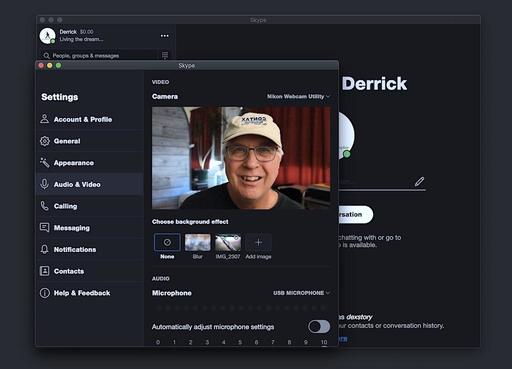Open microphone dropdown USB MICROPHONE
The image size is (512, 369).
pos(302,293)
